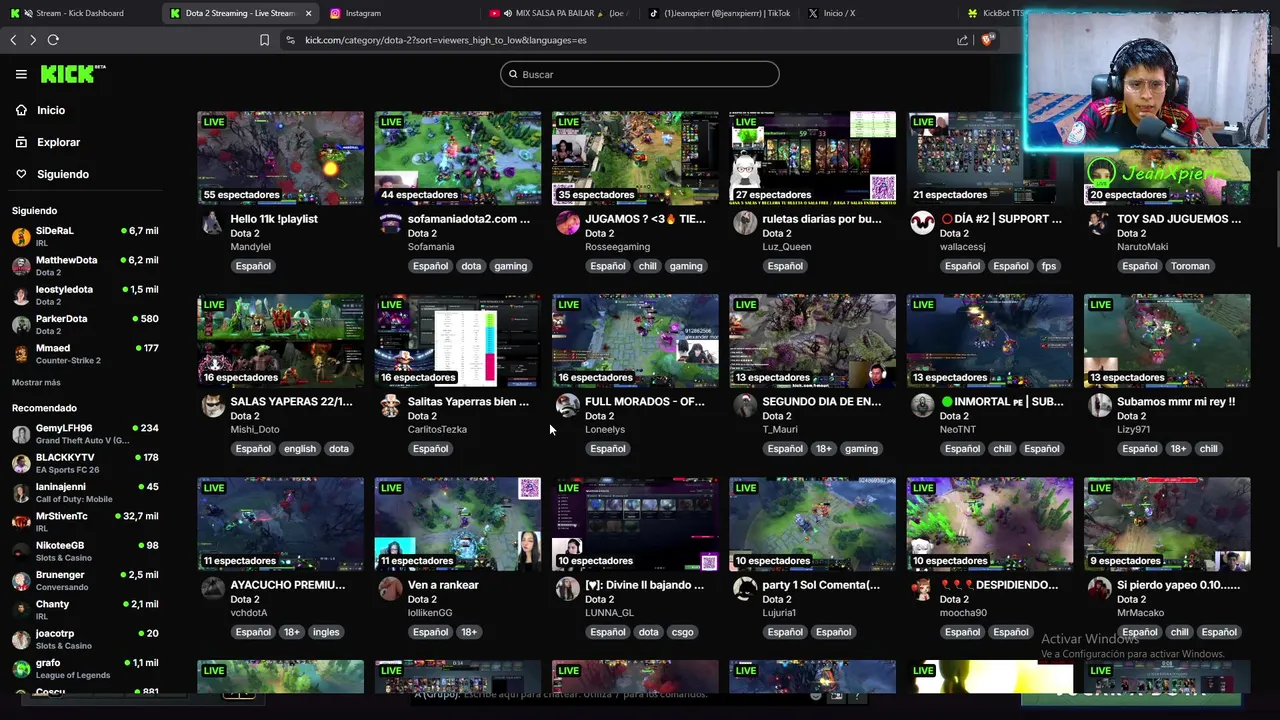Click Luz_Queen avatar icon

(x=745, y=222)
